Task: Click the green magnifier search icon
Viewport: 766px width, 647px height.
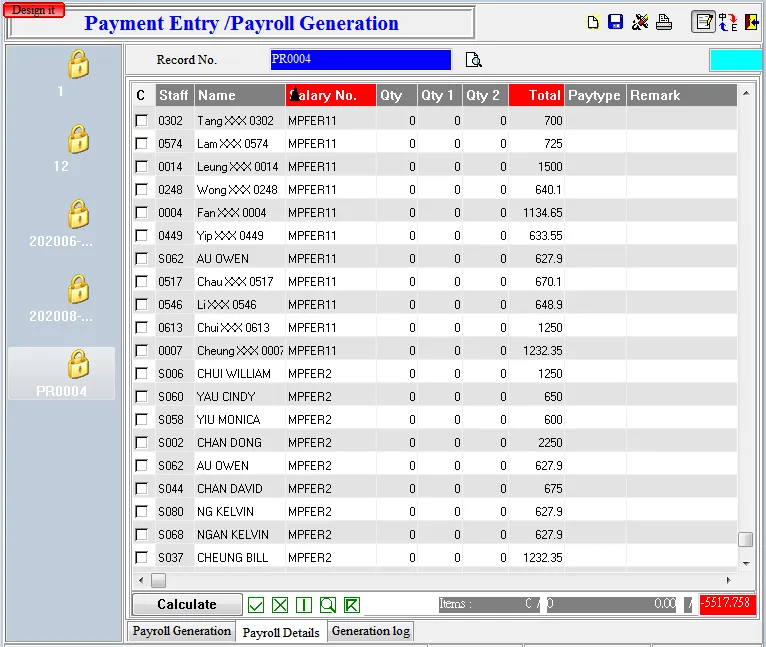Action: pyautogui.click(x=328, y=605)
